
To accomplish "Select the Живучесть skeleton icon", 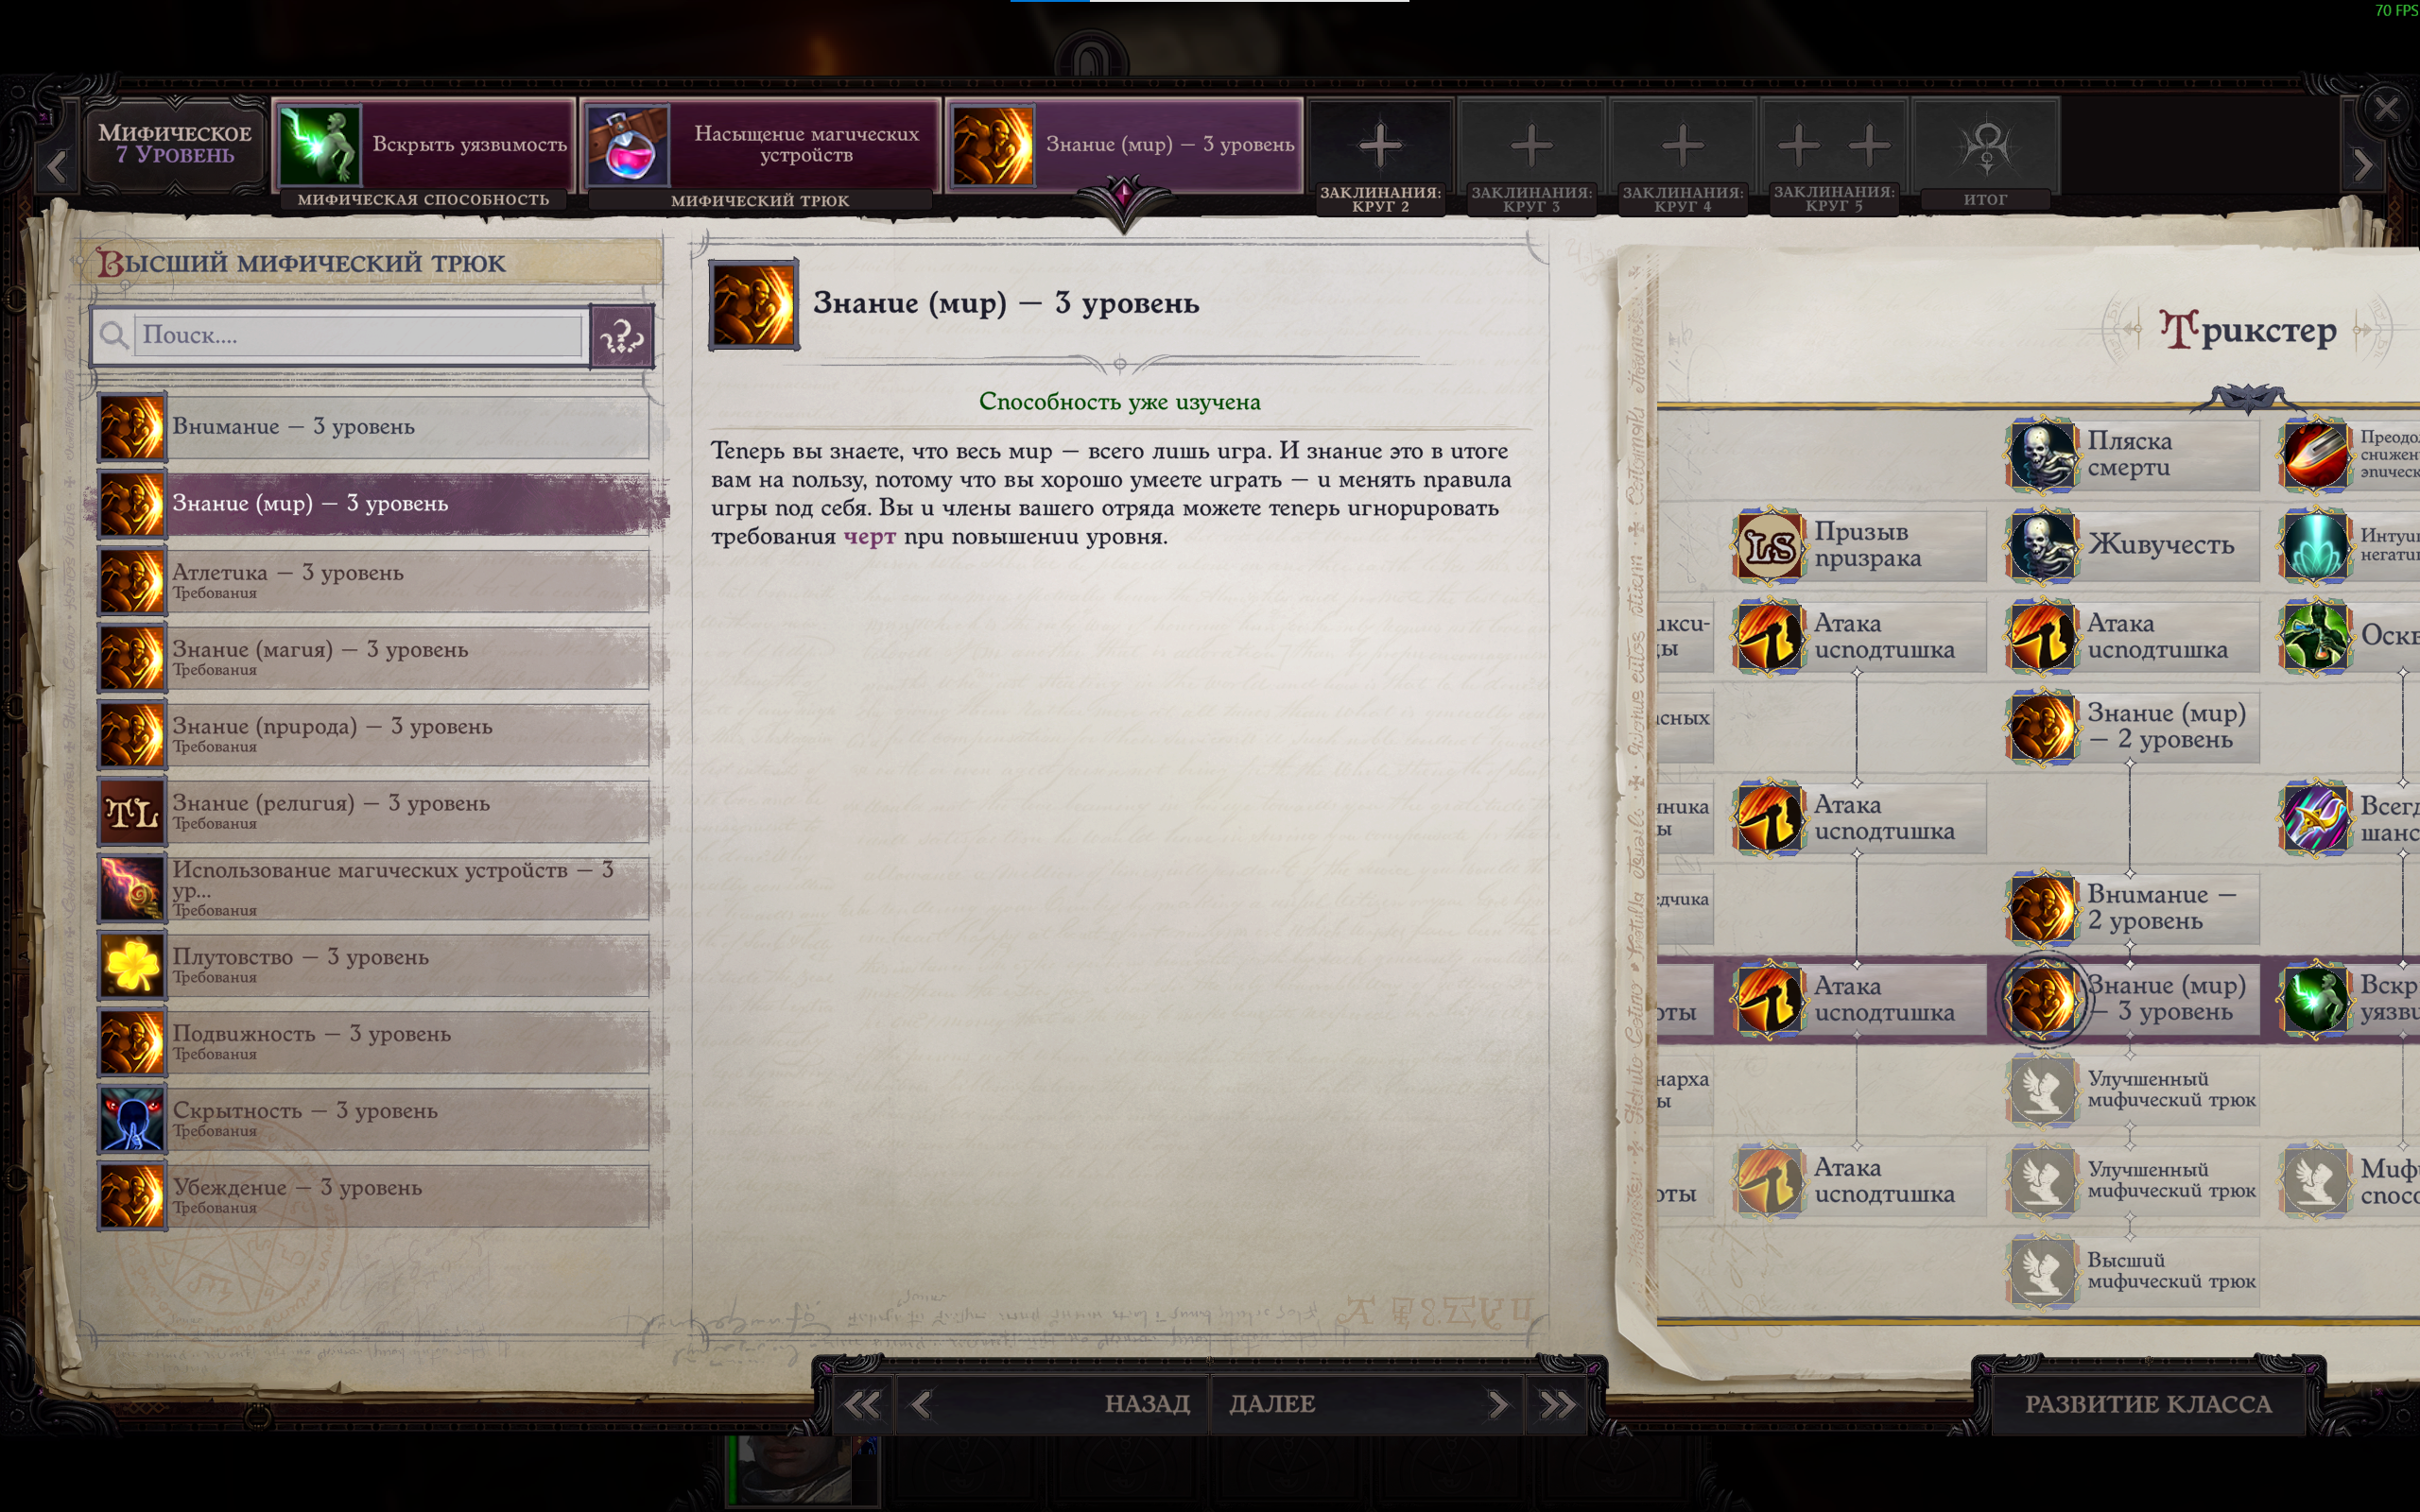I will click(2041, 545).
